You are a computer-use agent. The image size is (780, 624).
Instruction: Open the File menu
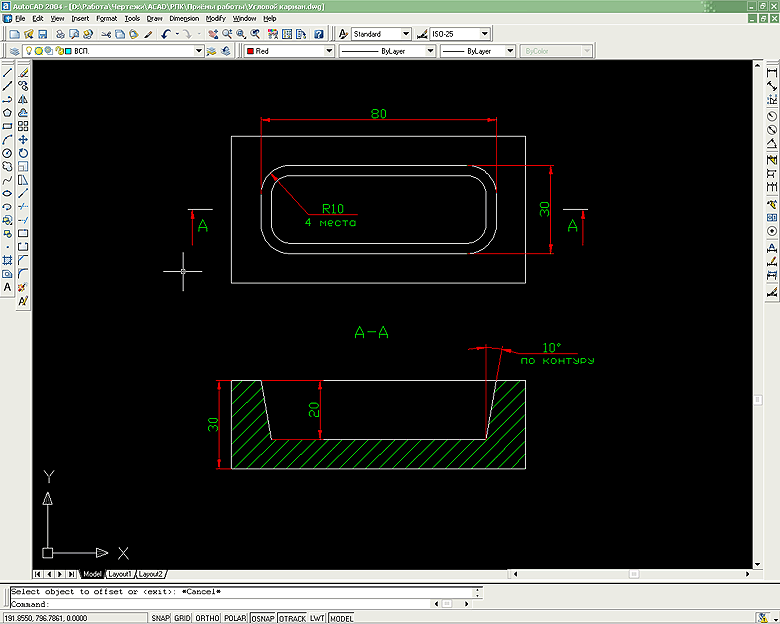coord(20,18)
